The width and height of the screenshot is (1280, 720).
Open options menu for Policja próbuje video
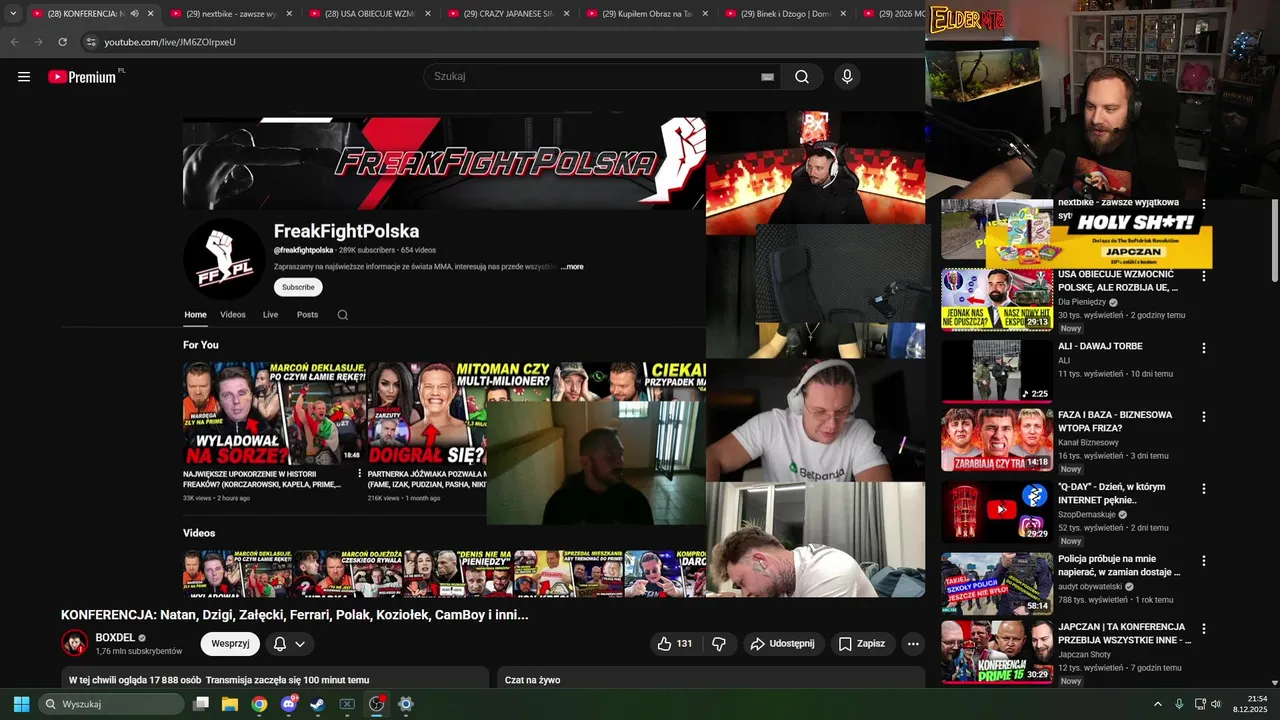click(x=1204, y=561)
